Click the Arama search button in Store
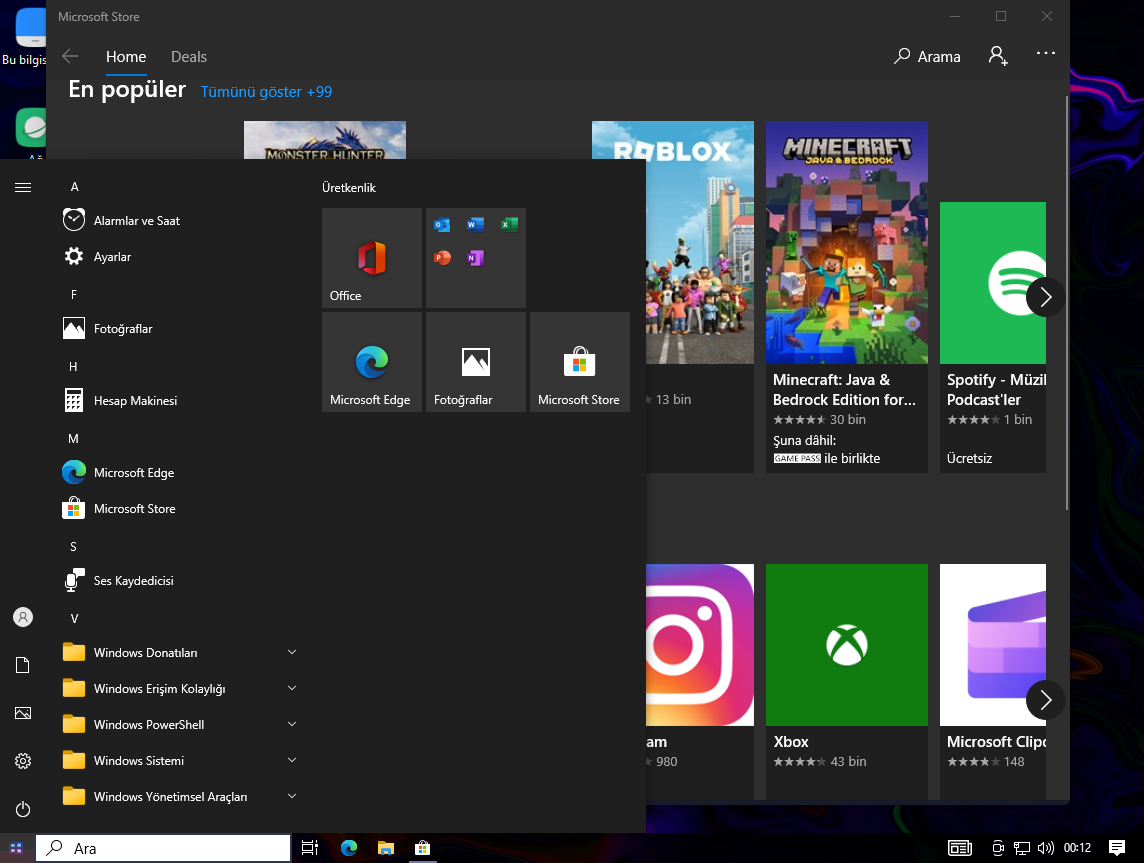1144x863 pixels. pyautogui.click(x=927, y=57)
